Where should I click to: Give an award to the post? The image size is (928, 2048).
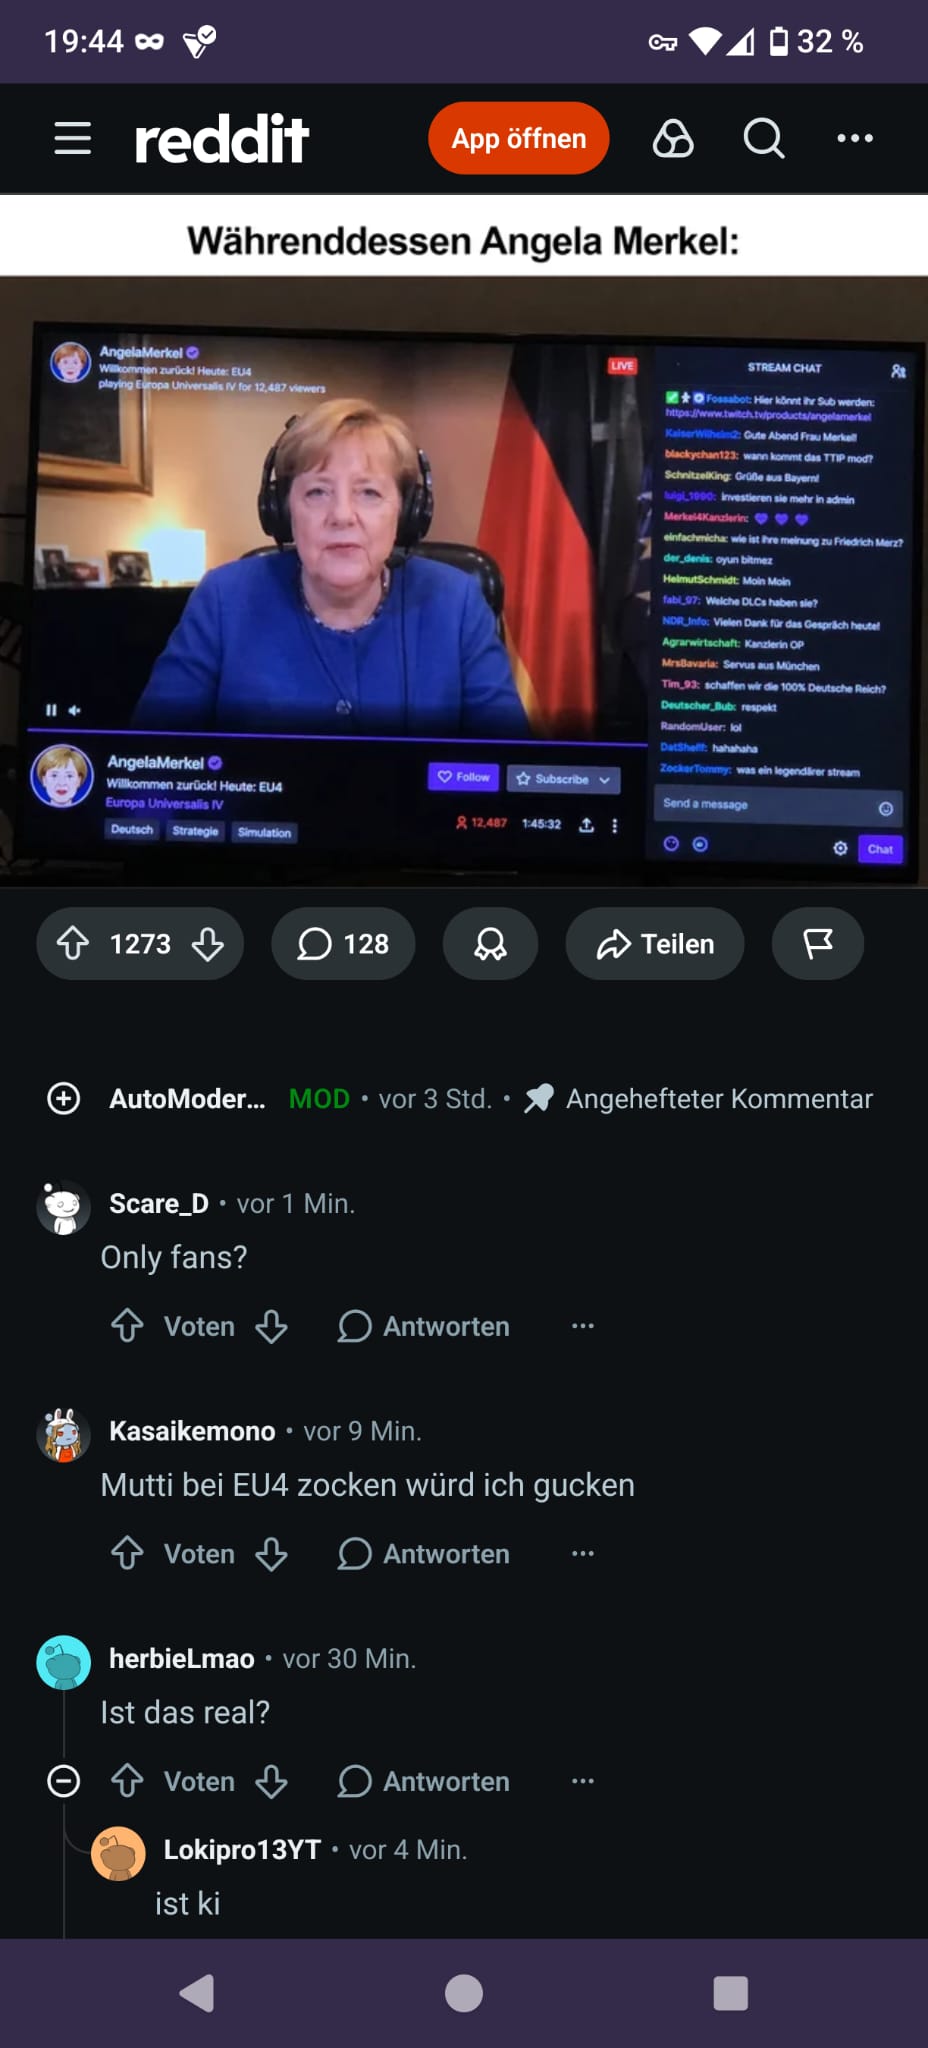(x=490, y=943)
